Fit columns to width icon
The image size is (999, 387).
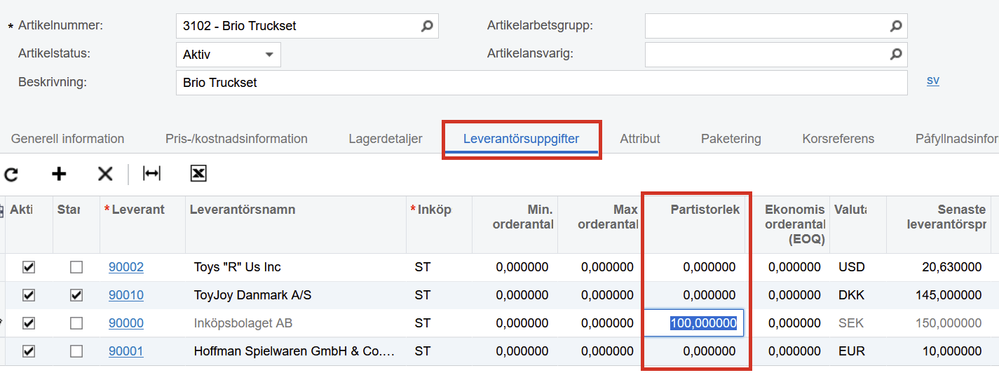coord(152,173)
